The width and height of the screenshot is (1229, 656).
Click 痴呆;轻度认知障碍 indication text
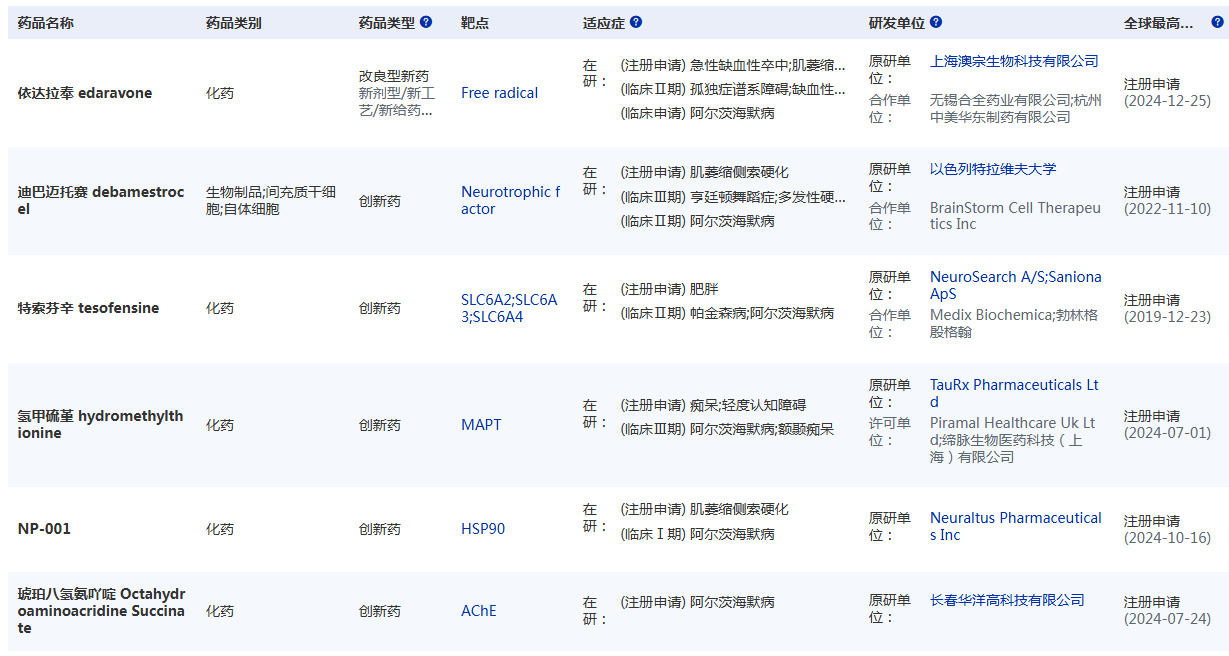coord(748,405)
